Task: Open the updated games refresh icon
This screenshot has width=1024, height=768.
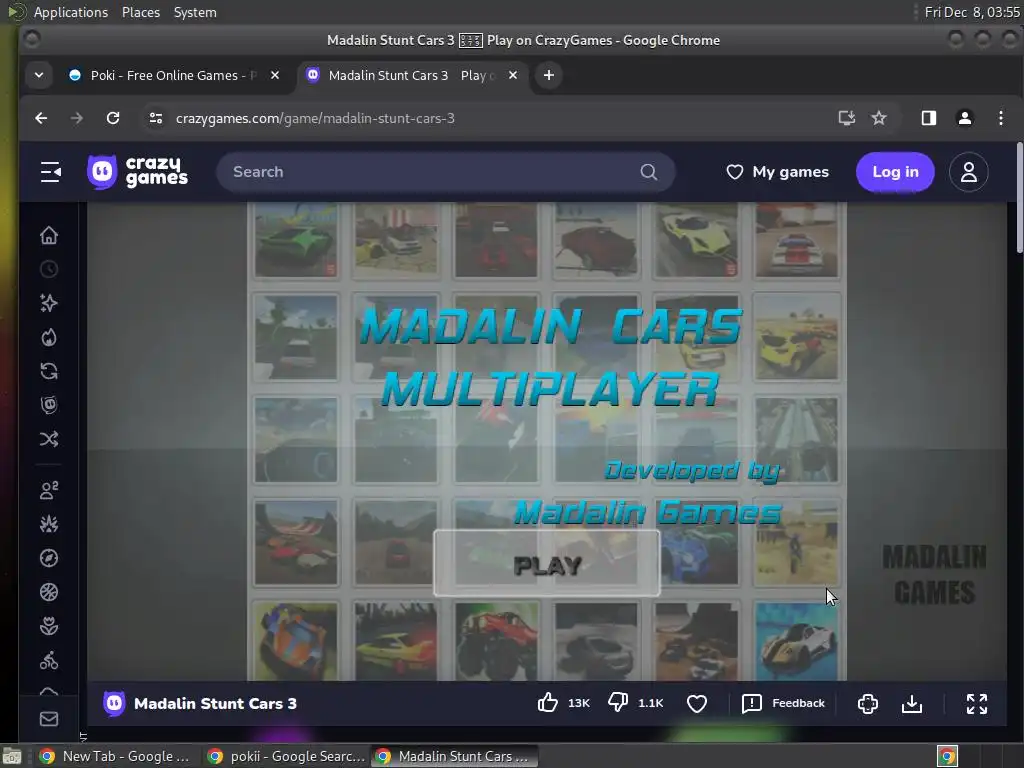Action: [49, 371]
